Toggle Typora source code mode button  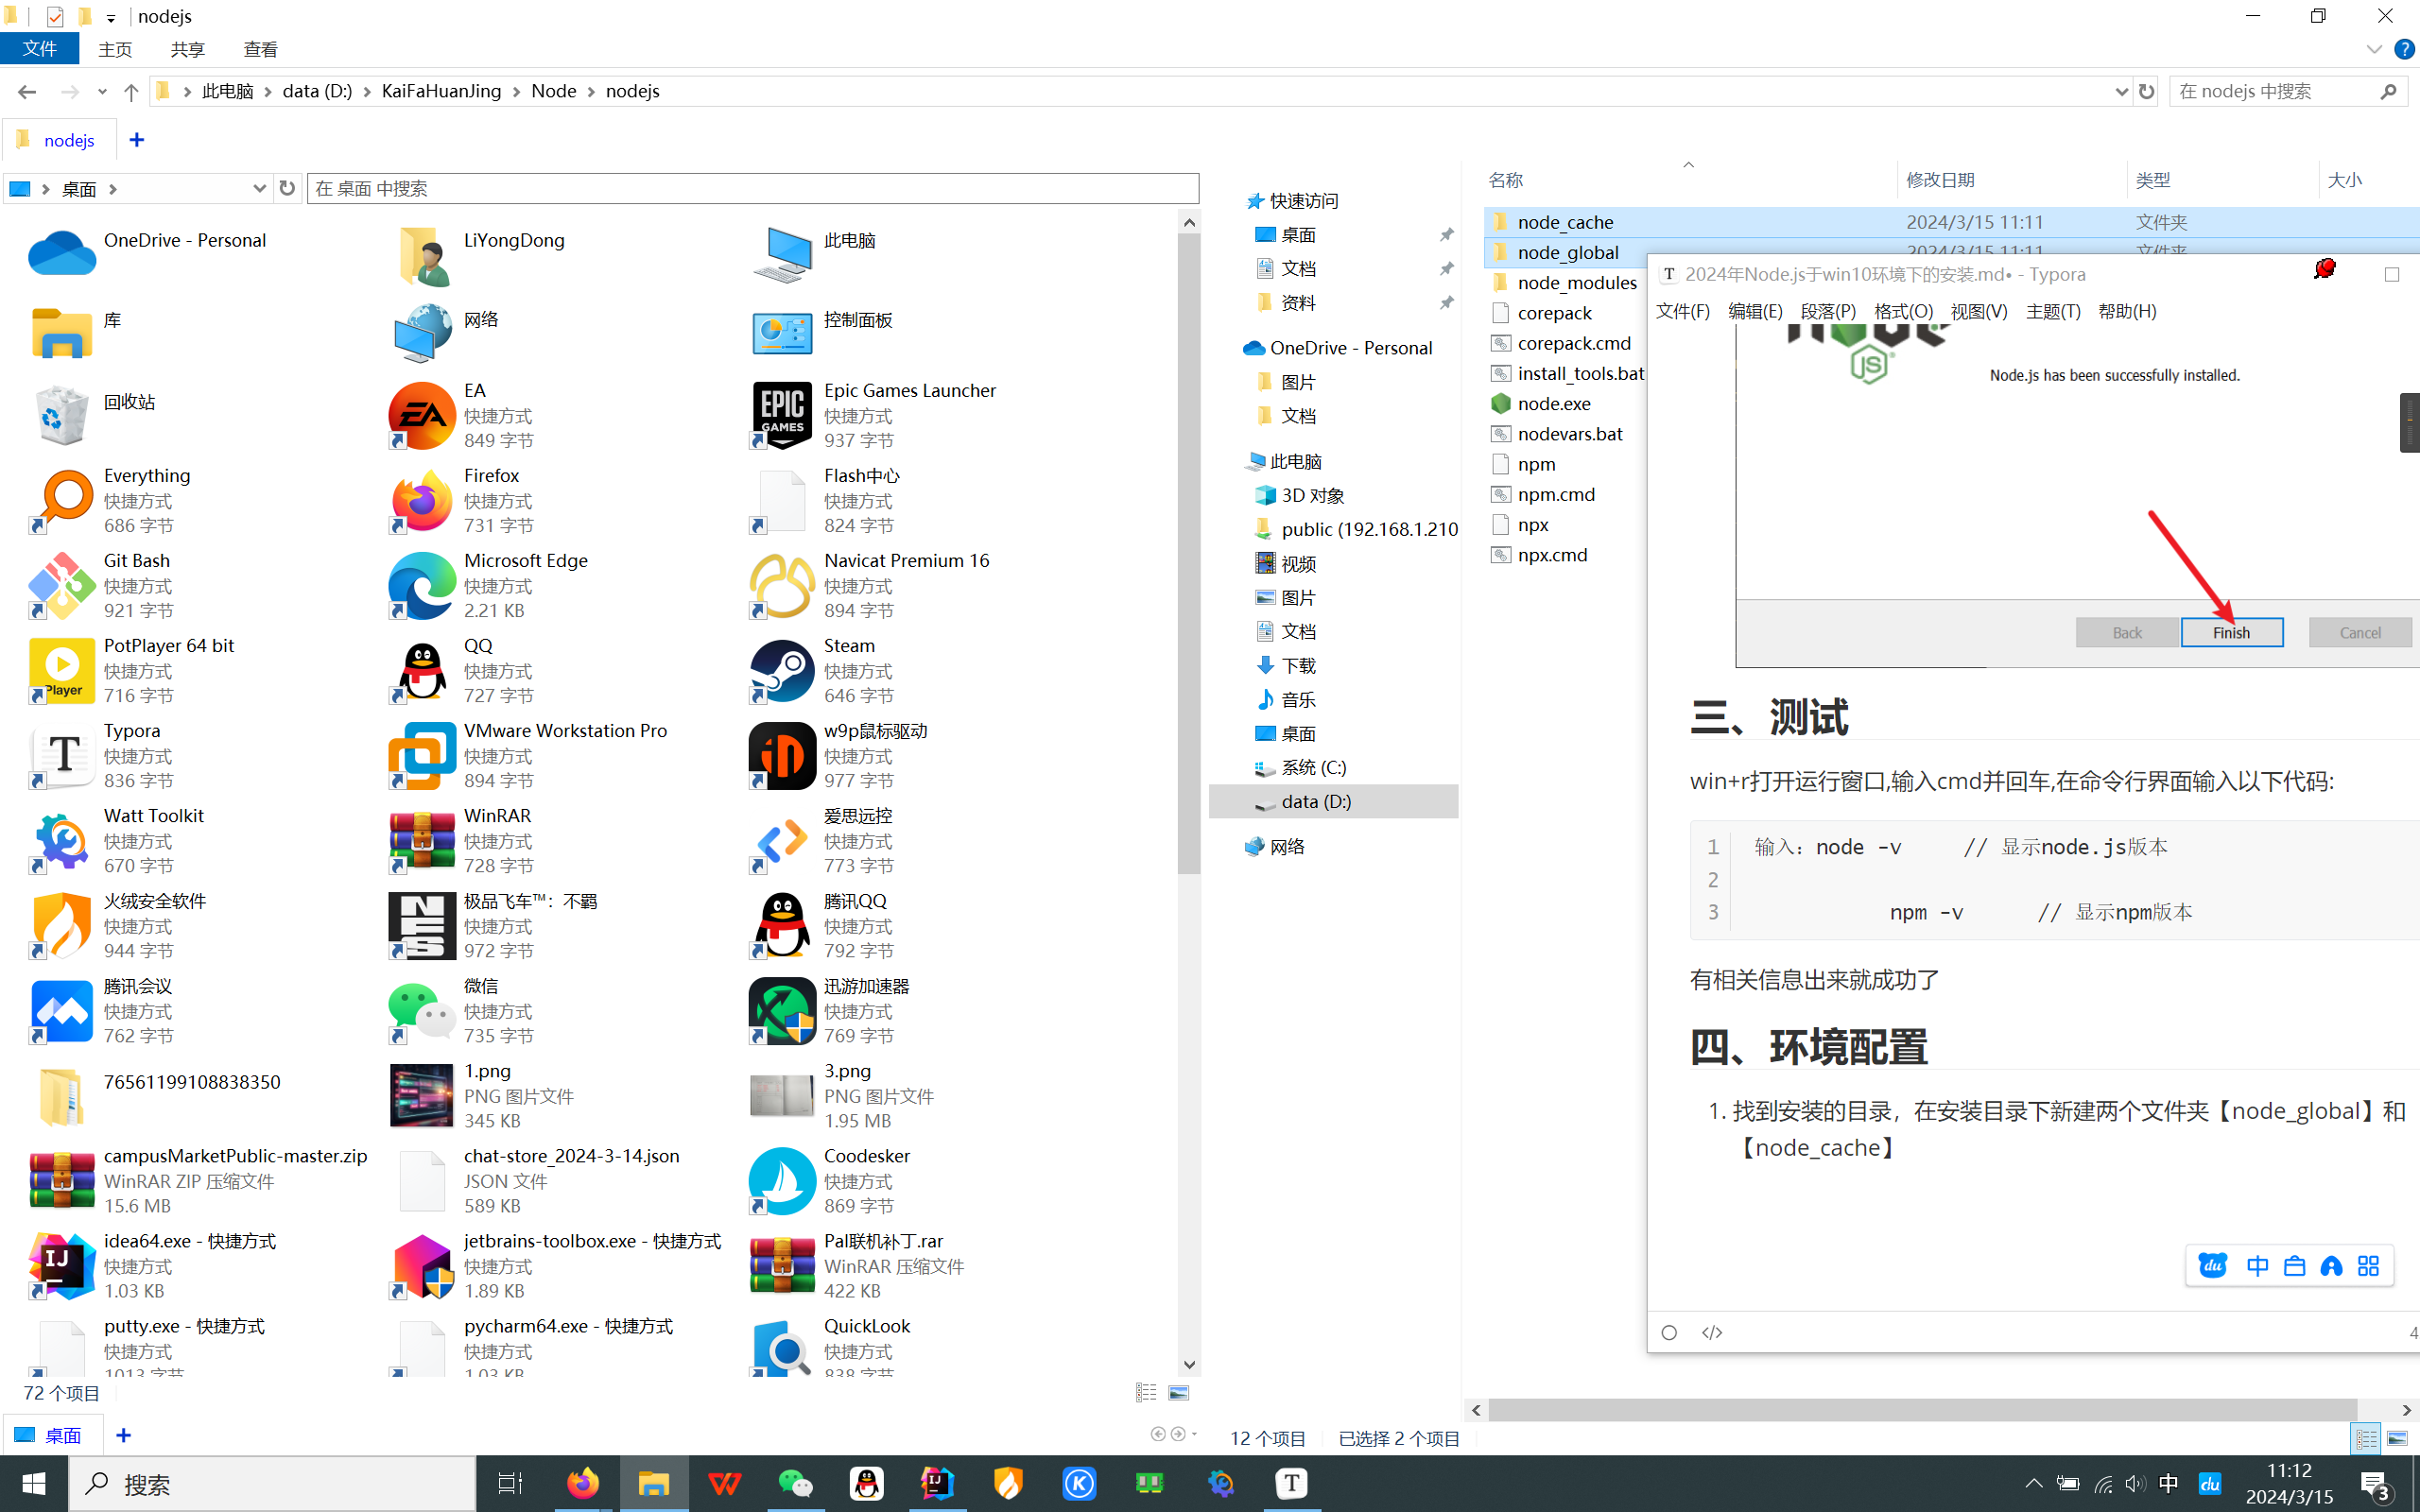(x=1712, y=1332)
